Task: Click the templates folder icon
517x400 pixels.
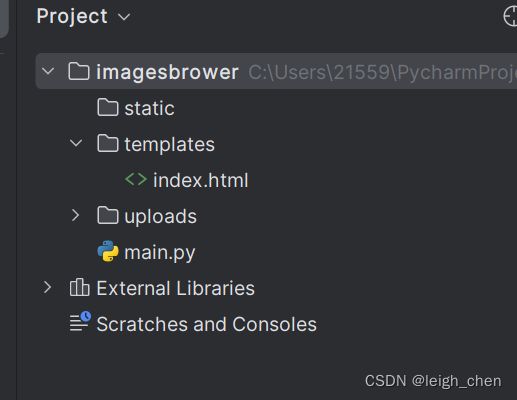Action: [x=108, y=143]
